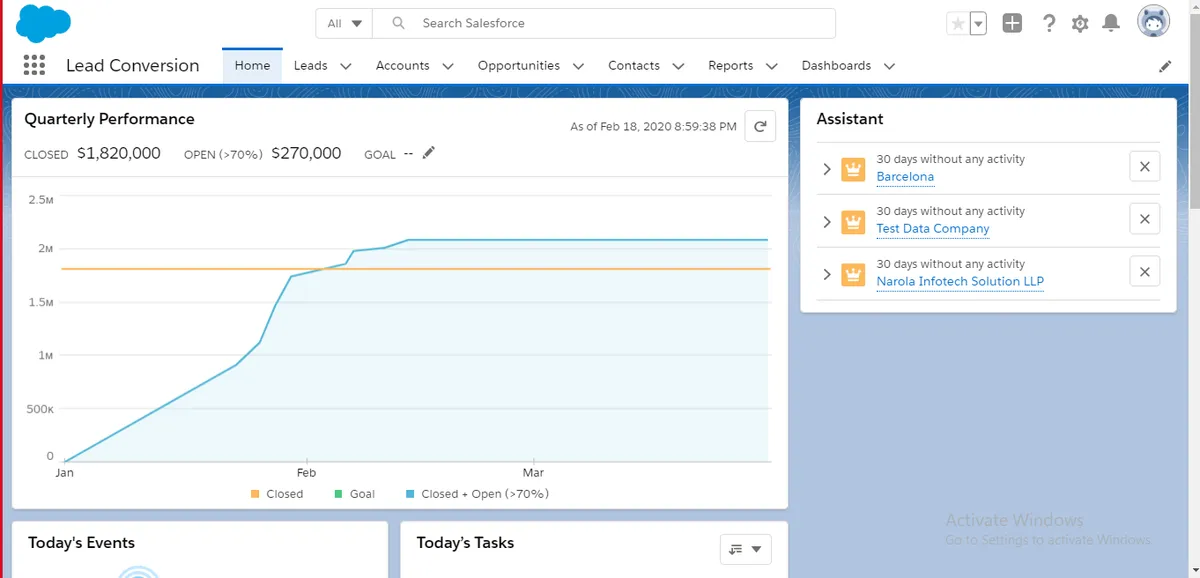Open the Today's Tasks filter dropdown

pyautogui.click(x=745, y=549)
